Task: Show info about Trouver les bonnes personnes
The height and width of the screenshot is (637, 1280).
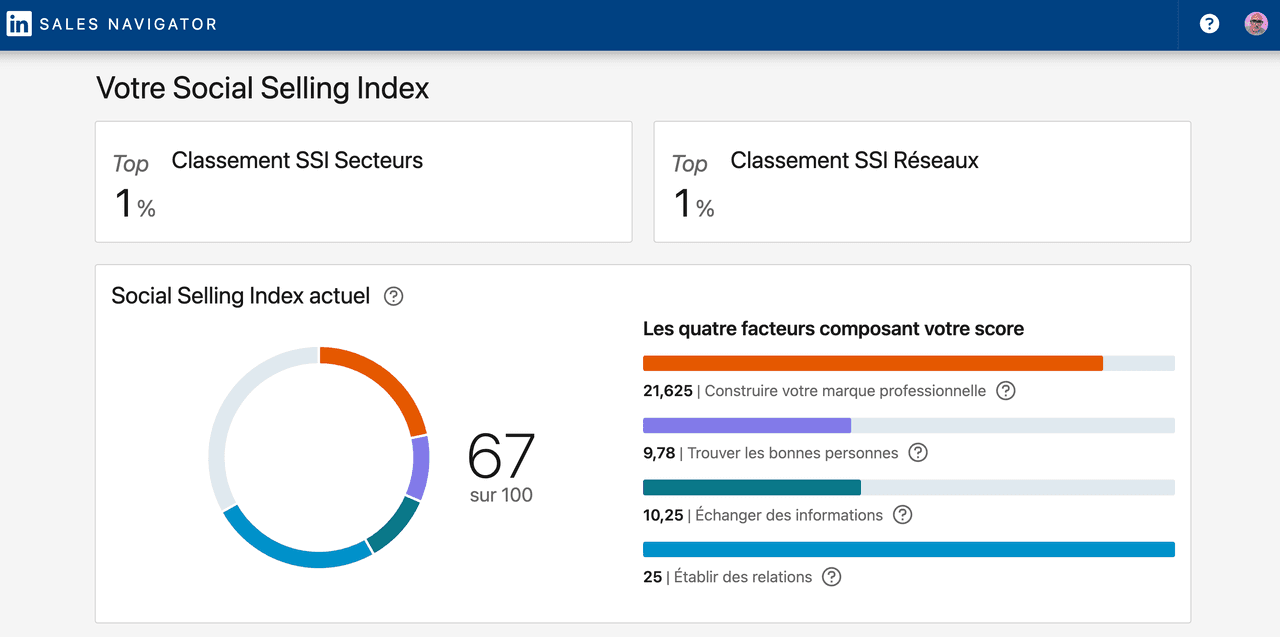Action: [918, 453]
